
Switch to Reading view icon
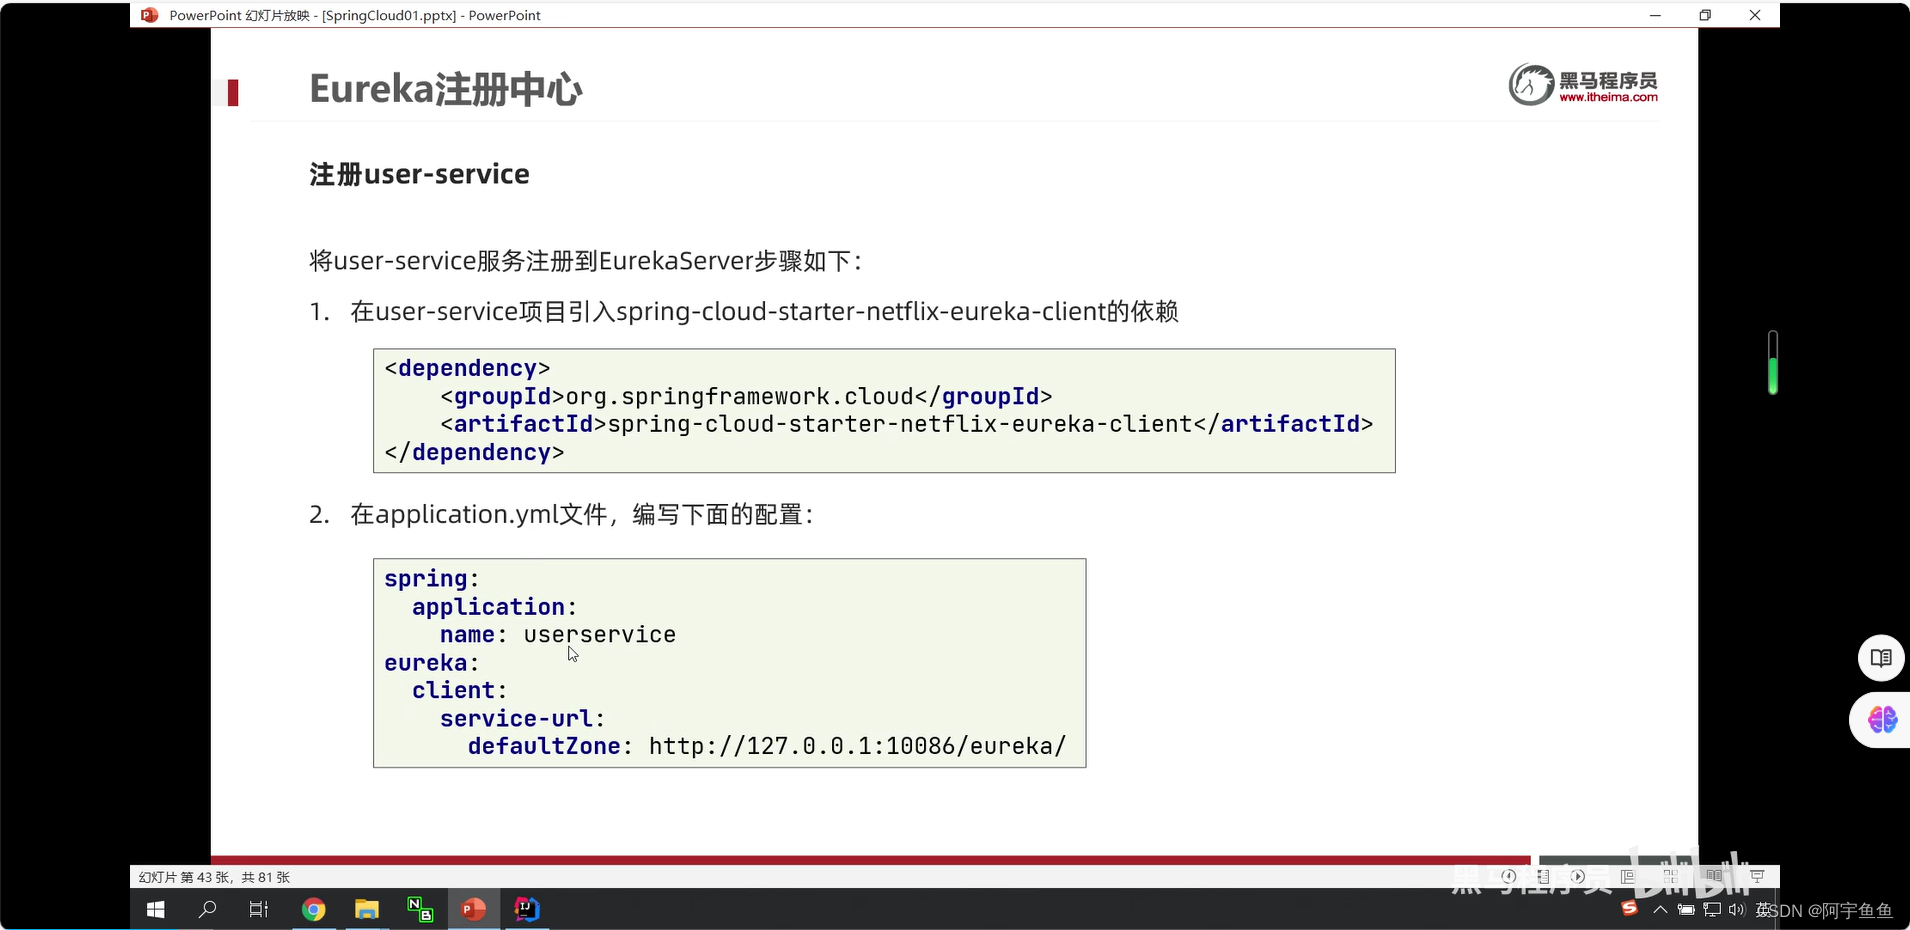[1714, 877]
